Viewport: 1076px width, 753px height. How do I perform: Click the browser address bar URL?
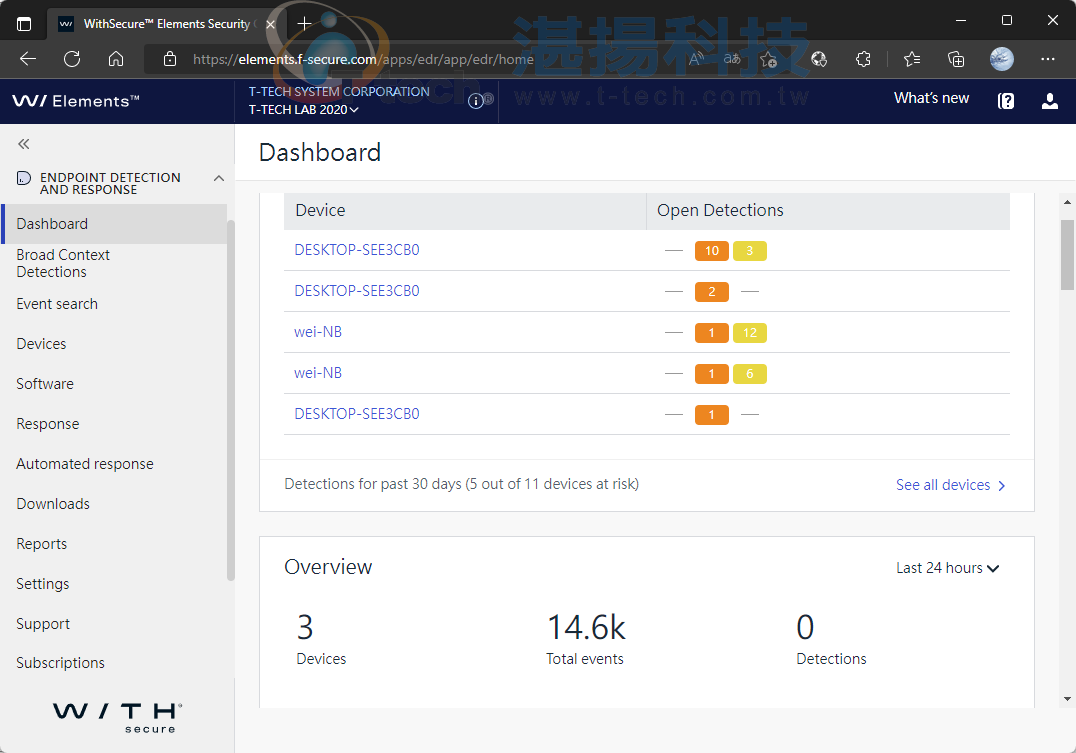(363, 60)
